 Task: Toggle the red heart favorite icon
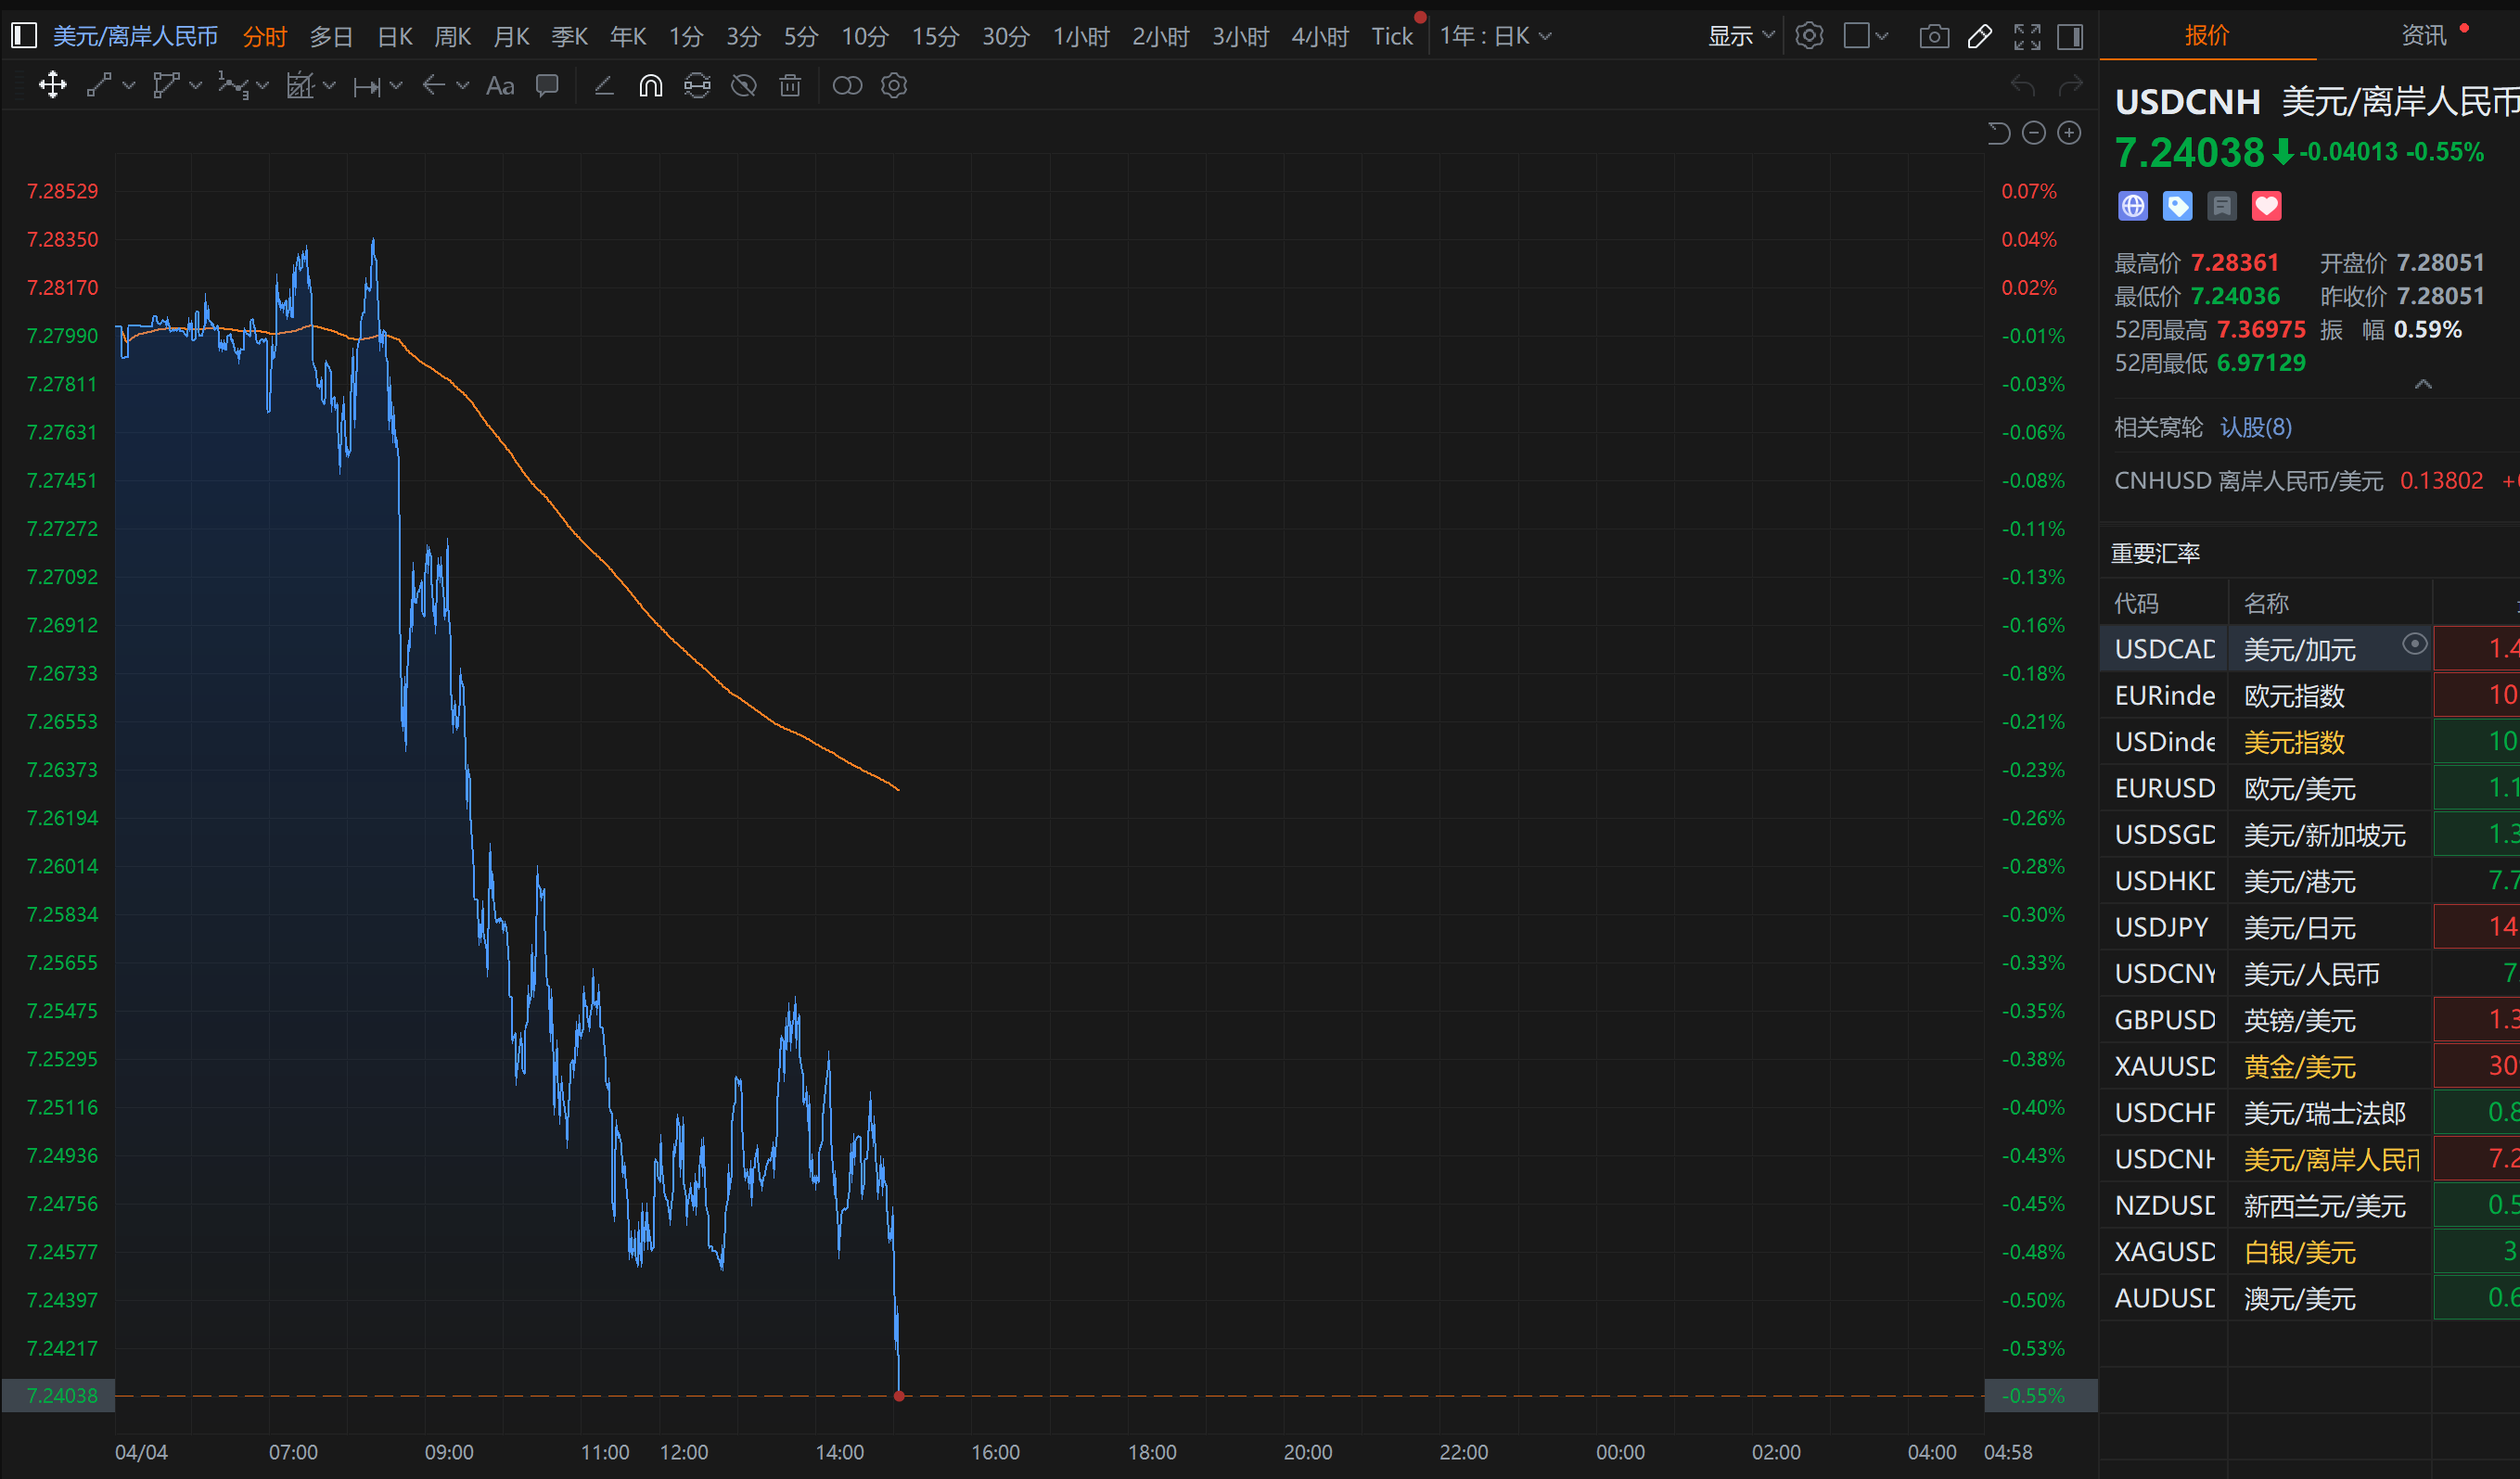click(2265, 206)
